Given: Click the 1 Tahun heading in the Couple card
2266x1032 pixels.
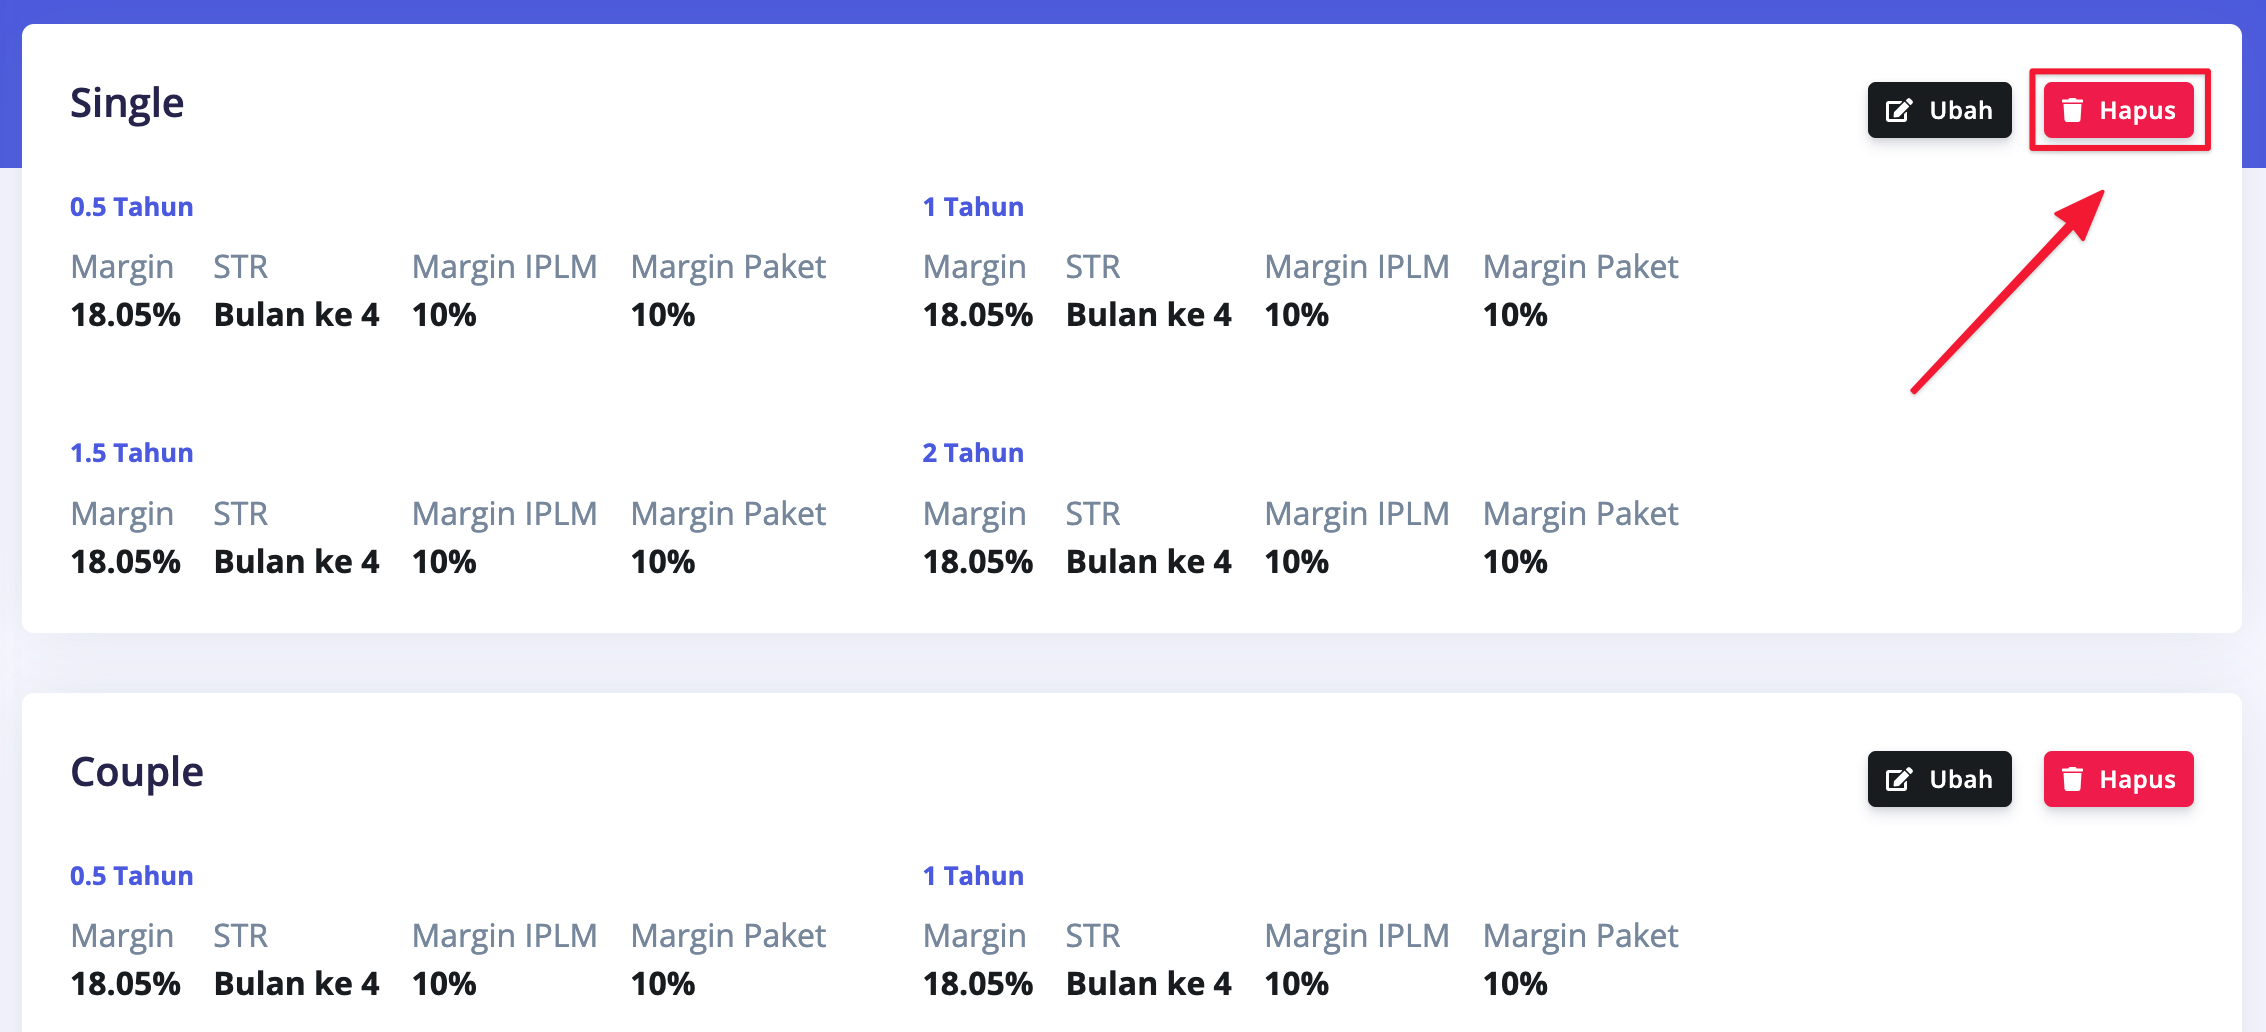Looking at the screenshot, I should pyautogui.click(x=972, y=876).
